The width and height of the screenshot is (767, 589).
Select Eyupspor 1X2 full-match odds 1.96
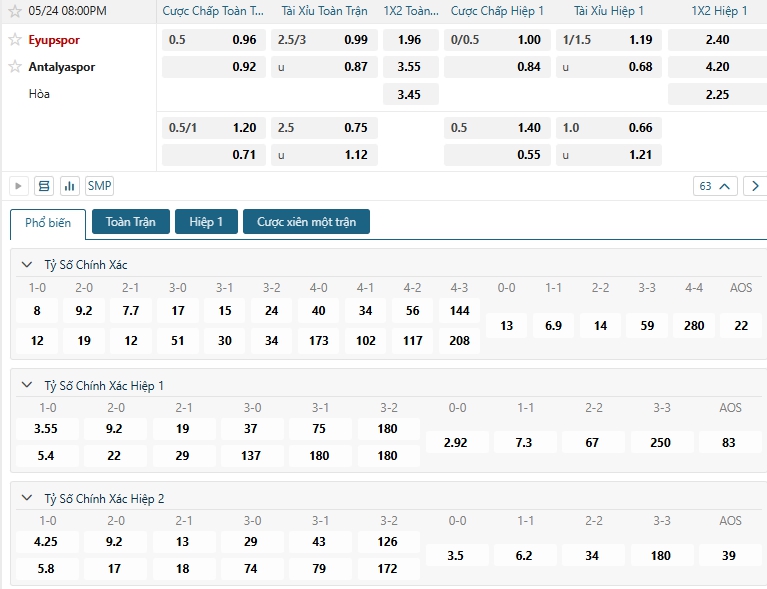[x=409, y=40]
